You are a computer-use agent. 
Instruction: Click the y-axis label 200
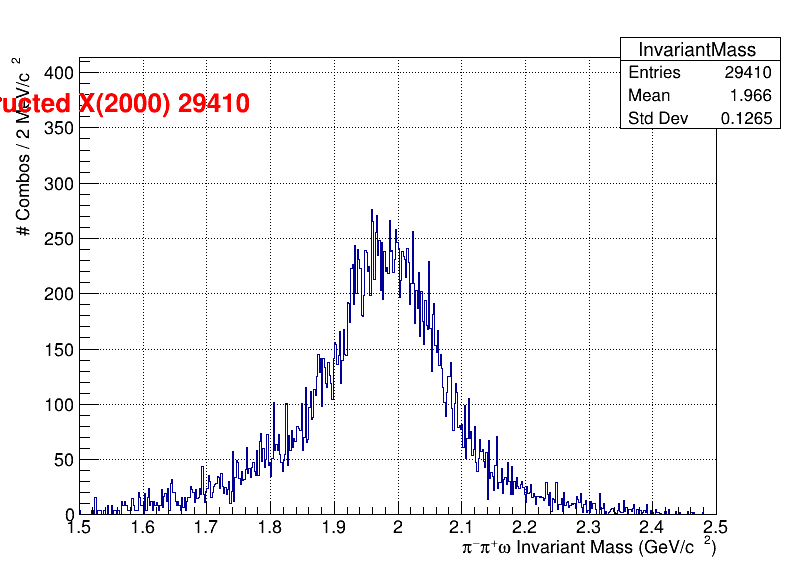(59, 294)
